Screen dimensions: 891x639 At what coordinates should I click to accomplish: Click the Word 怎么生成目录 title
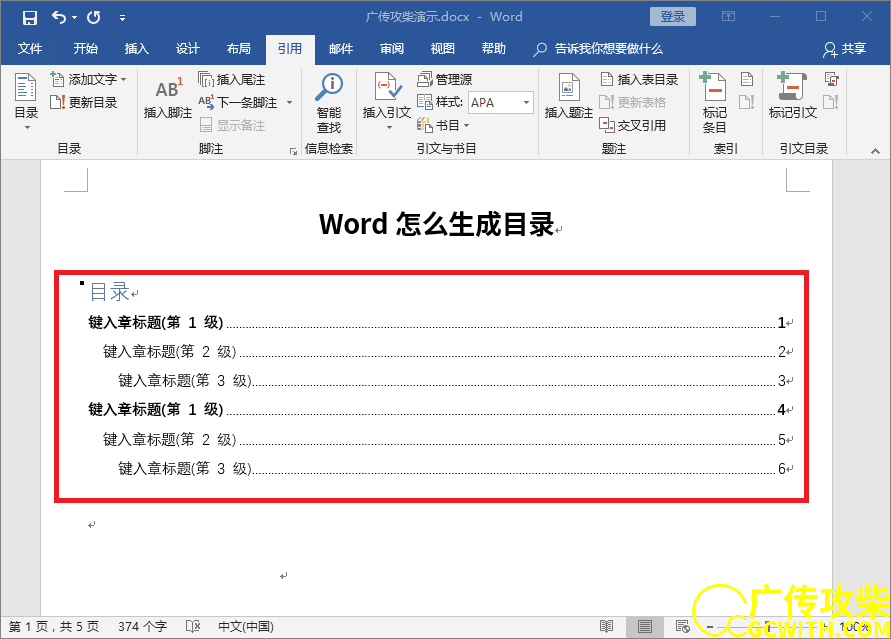pos(436,224)
